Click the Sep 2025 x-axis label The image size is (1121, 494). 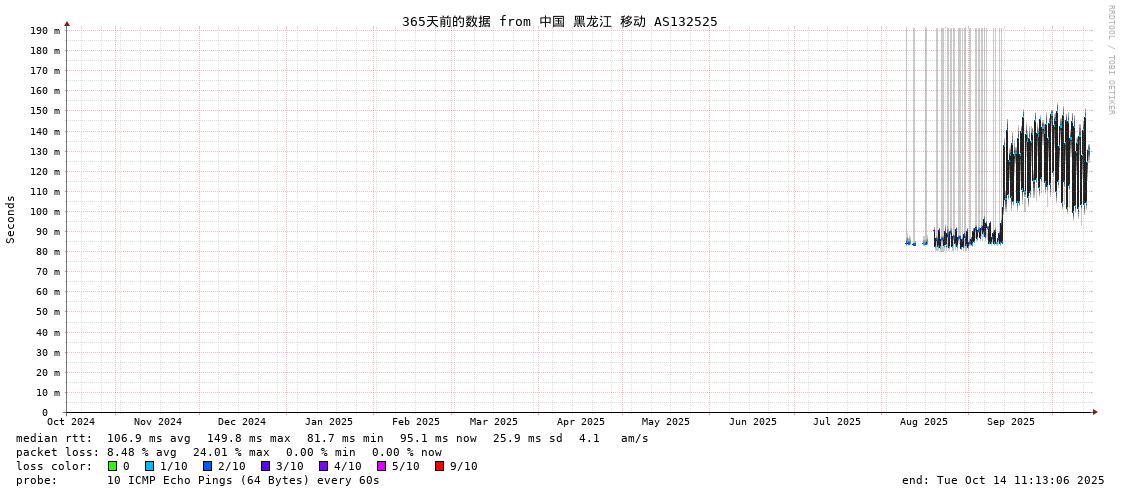coord(1010,422)
